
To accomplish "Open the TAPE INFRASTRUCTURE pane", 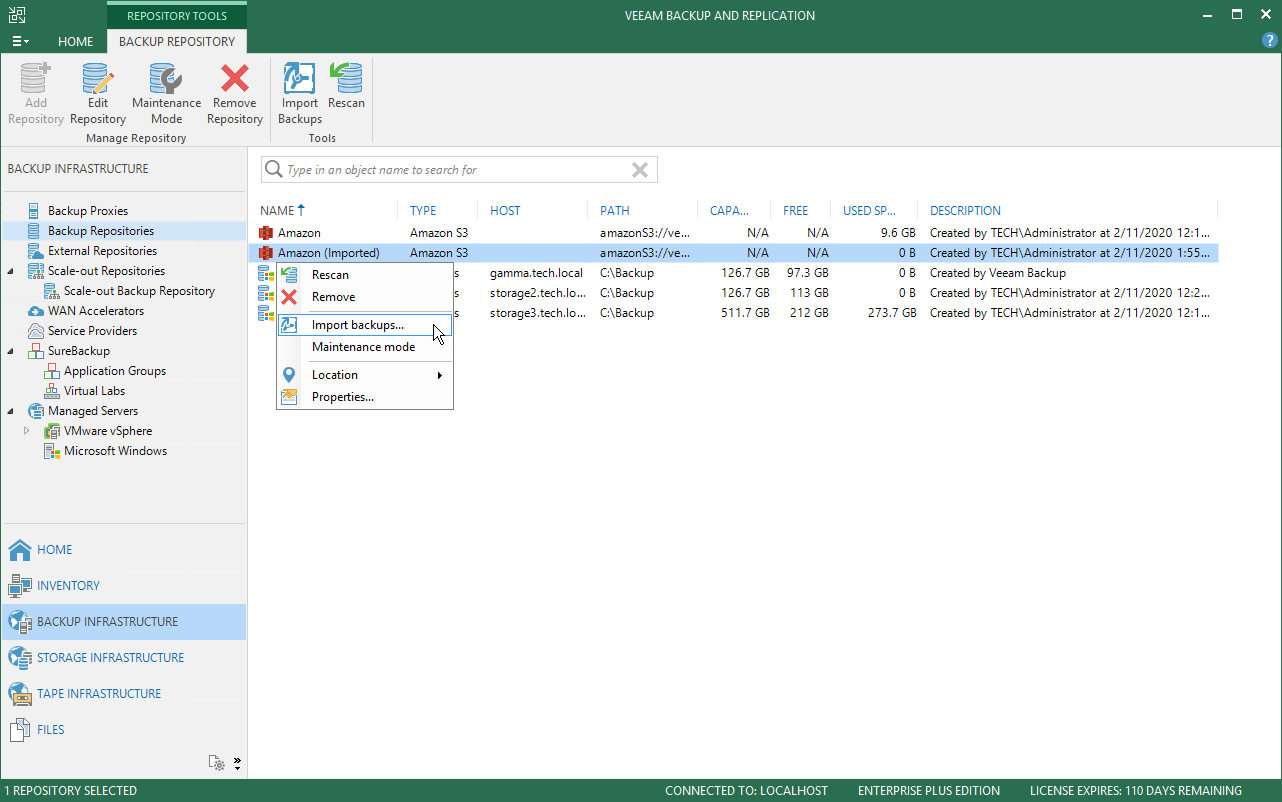I will [x=123, y=694].
